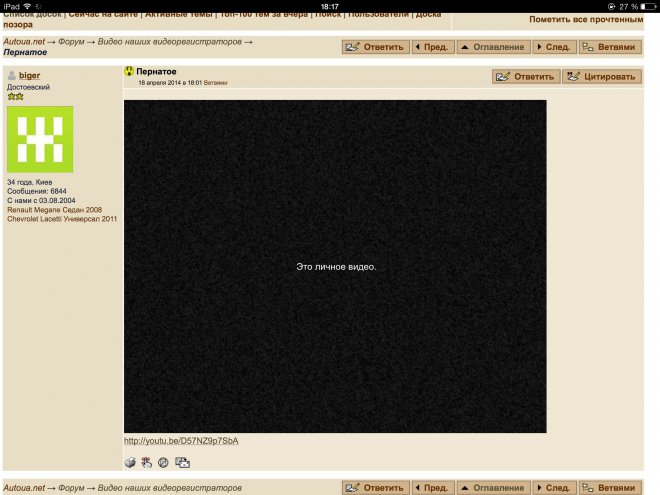Open biger's green avatar image
Screen dimensions: 660x495
(40, 139)
